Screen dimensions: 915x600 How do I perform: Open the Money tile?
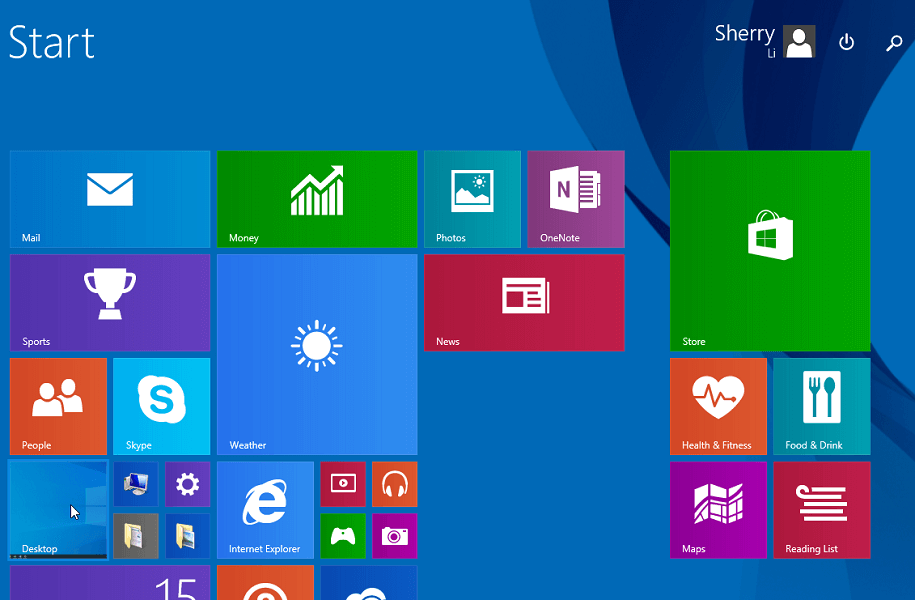317,199
